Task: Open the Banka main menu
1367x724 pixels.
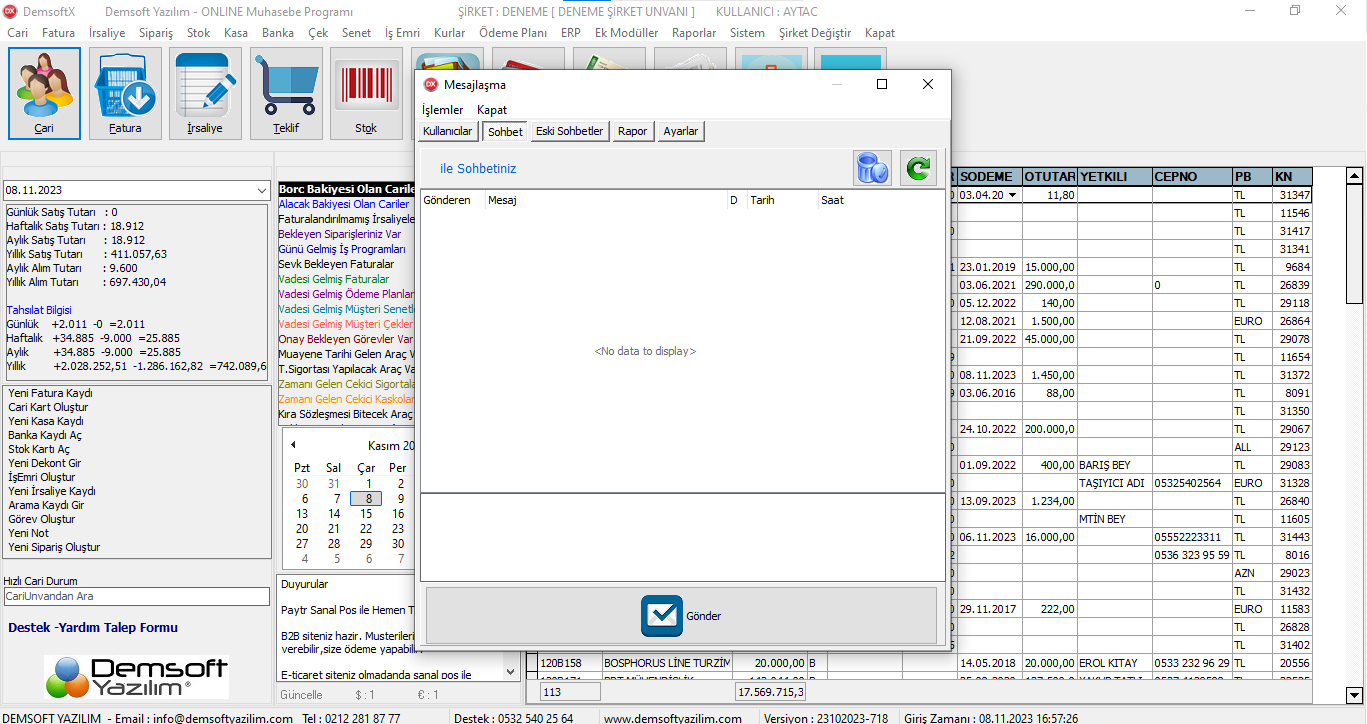Action: pos(278,33)
